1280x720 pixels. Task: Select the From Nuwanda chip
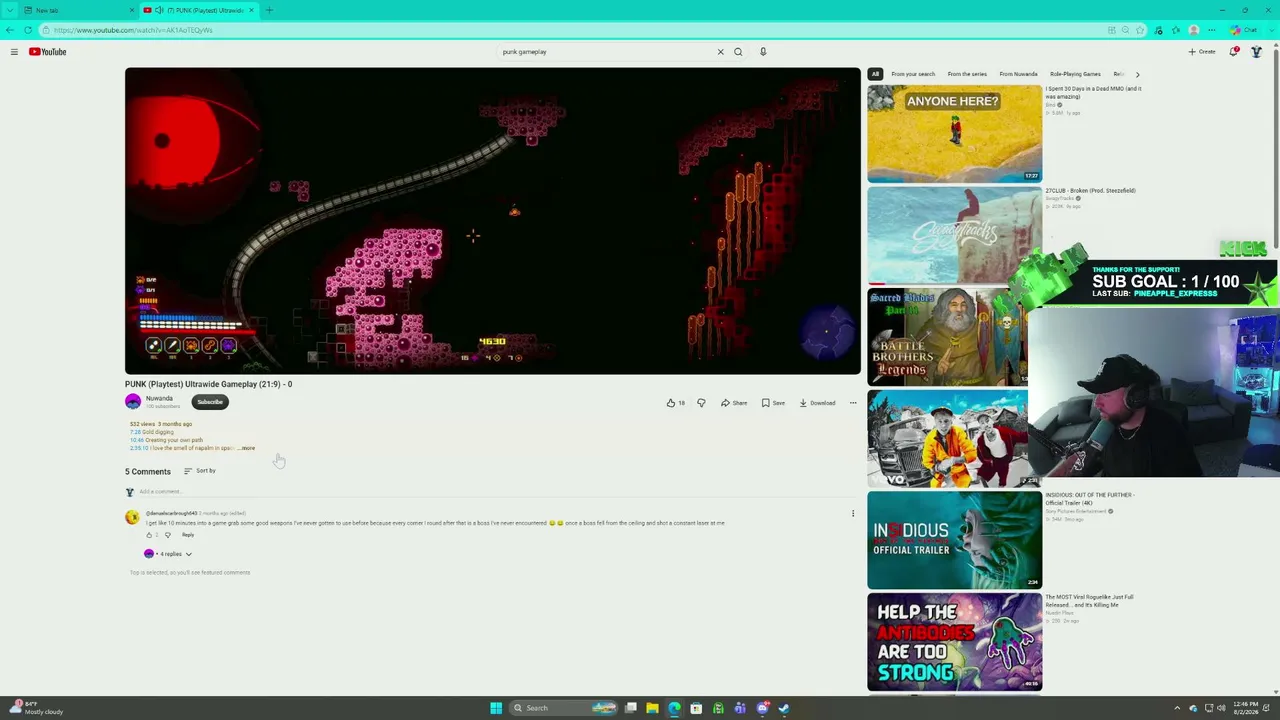tap(1019, 74)
